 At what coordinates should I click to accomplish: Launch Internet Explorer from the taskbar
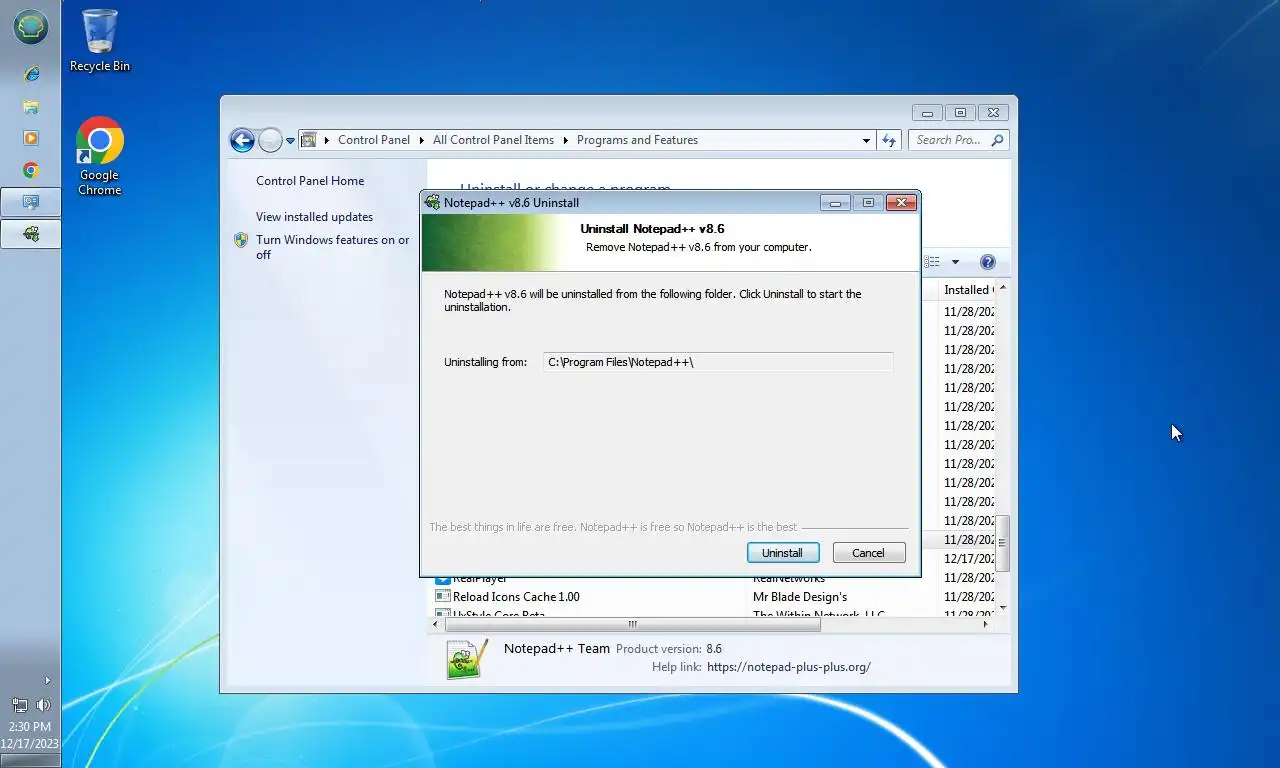(x=31, y=75)
